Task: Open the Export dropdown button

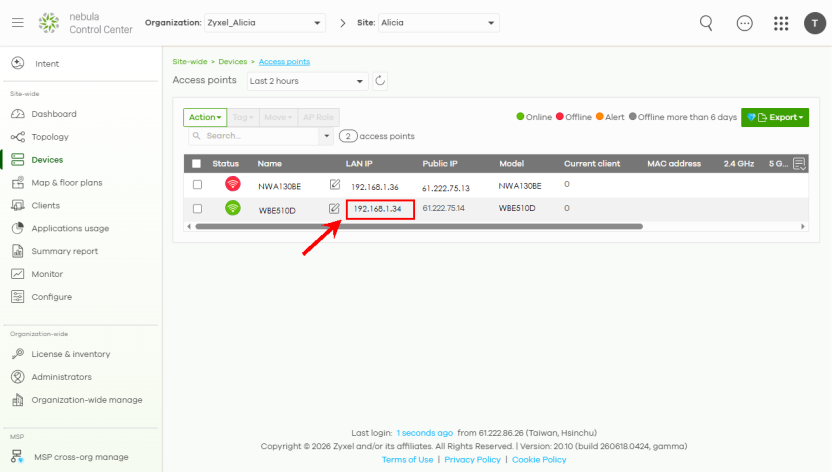Action: (775, 117)
